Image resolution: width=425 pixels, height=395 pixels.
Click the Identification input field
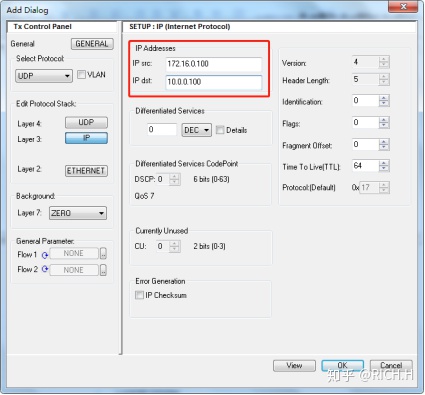tap(366, 101)
